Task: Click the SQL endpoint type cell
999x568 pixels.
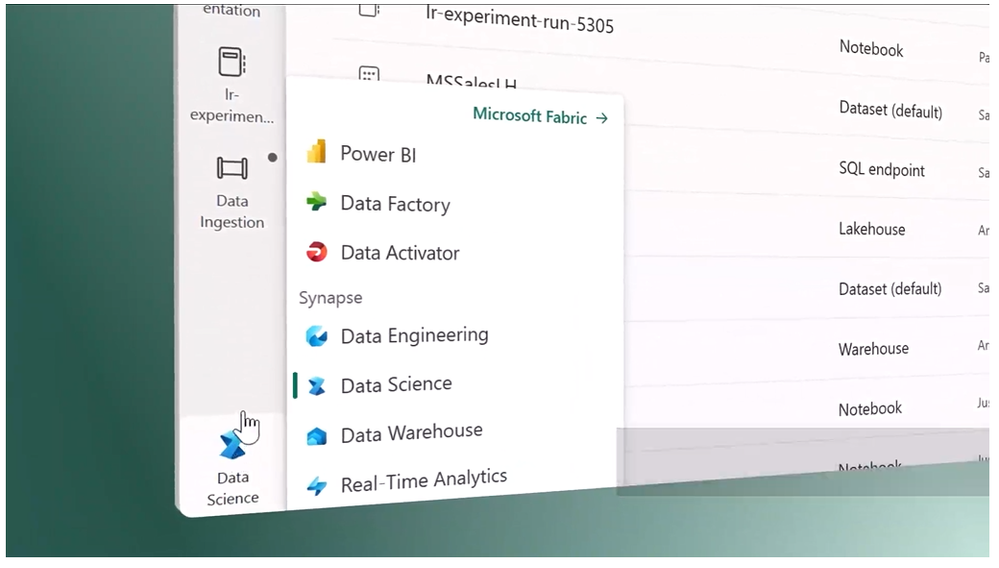Action: [x=881, y=169]
